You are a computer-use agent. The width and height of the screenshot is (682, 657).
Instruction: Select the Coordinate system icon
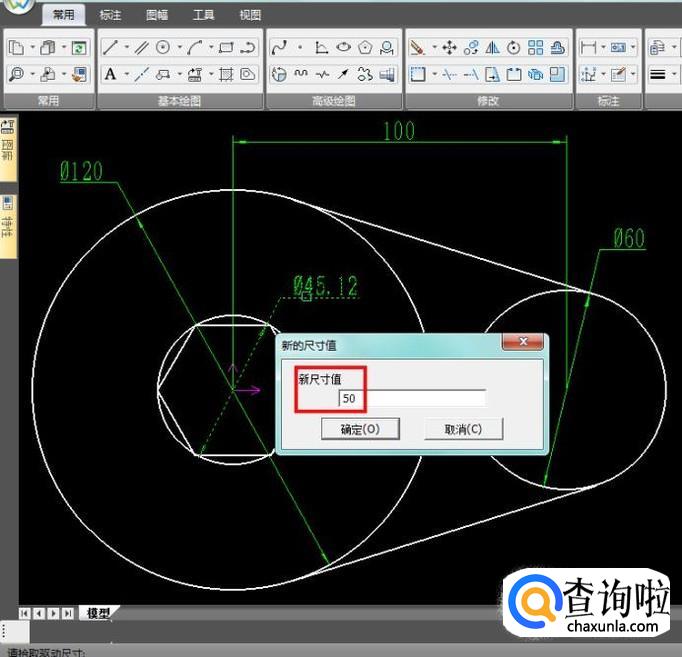pos(321,47)
